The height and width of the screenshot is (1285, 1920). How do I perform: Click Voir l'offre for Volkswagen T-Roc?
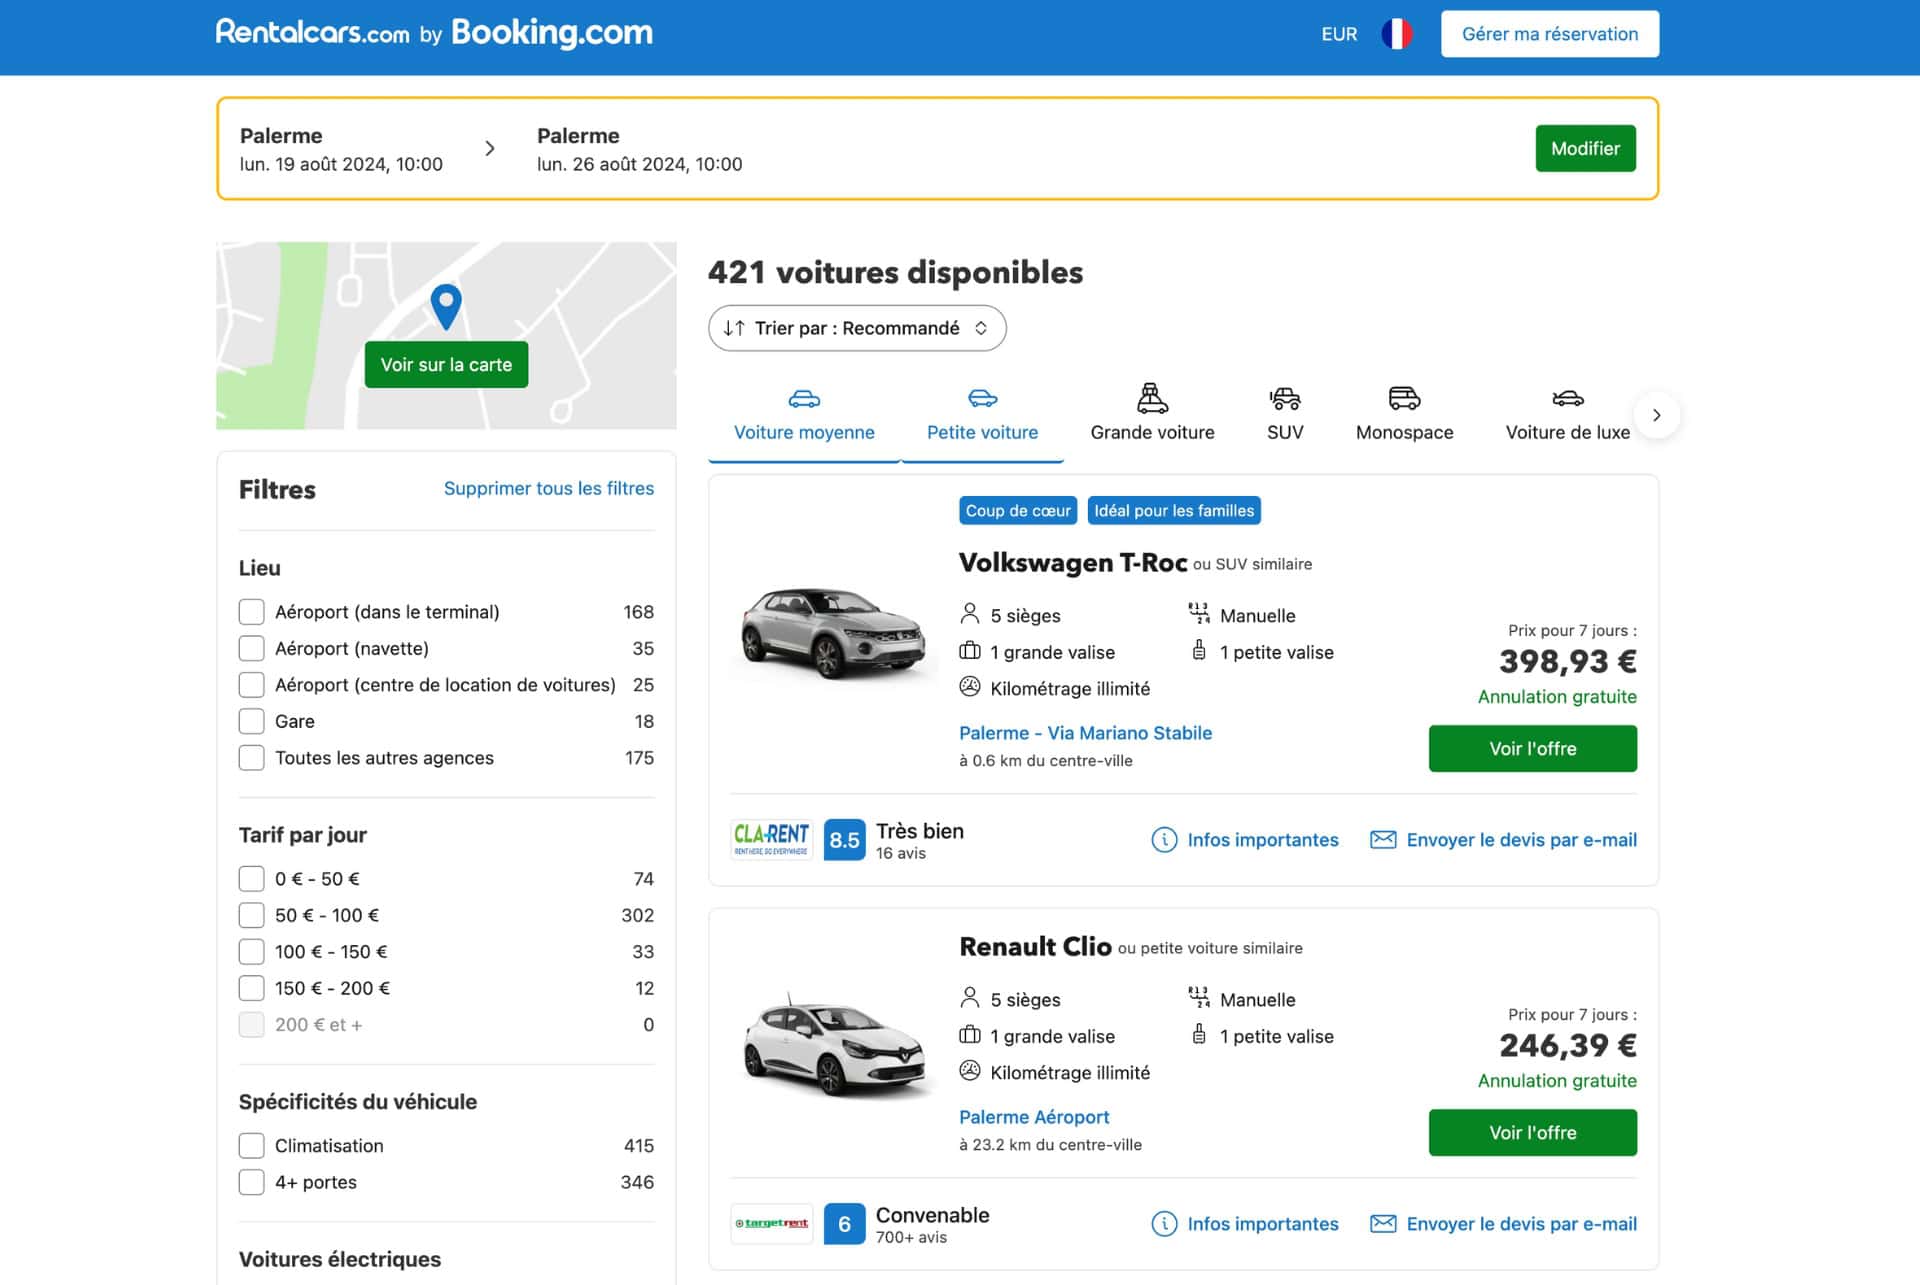[1532, 749]
